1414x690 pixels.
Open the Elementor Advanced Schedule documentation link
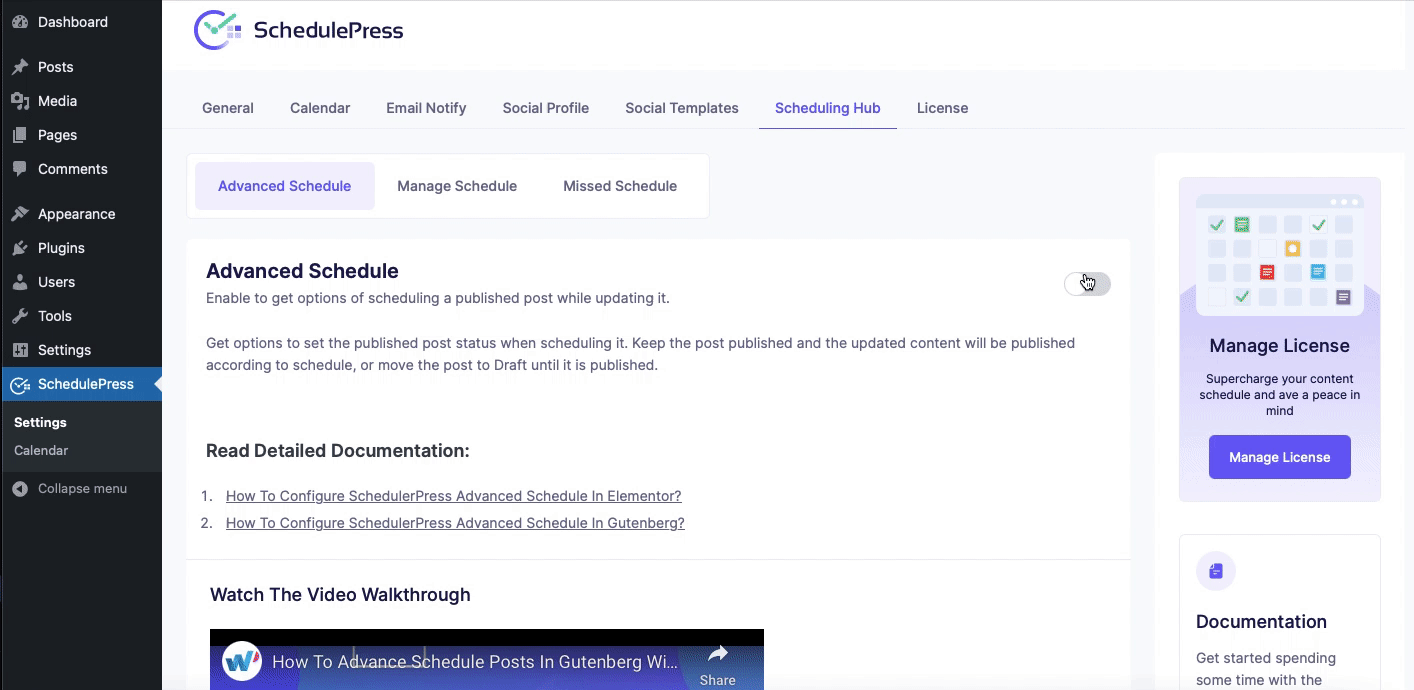[x=453, y=496]
